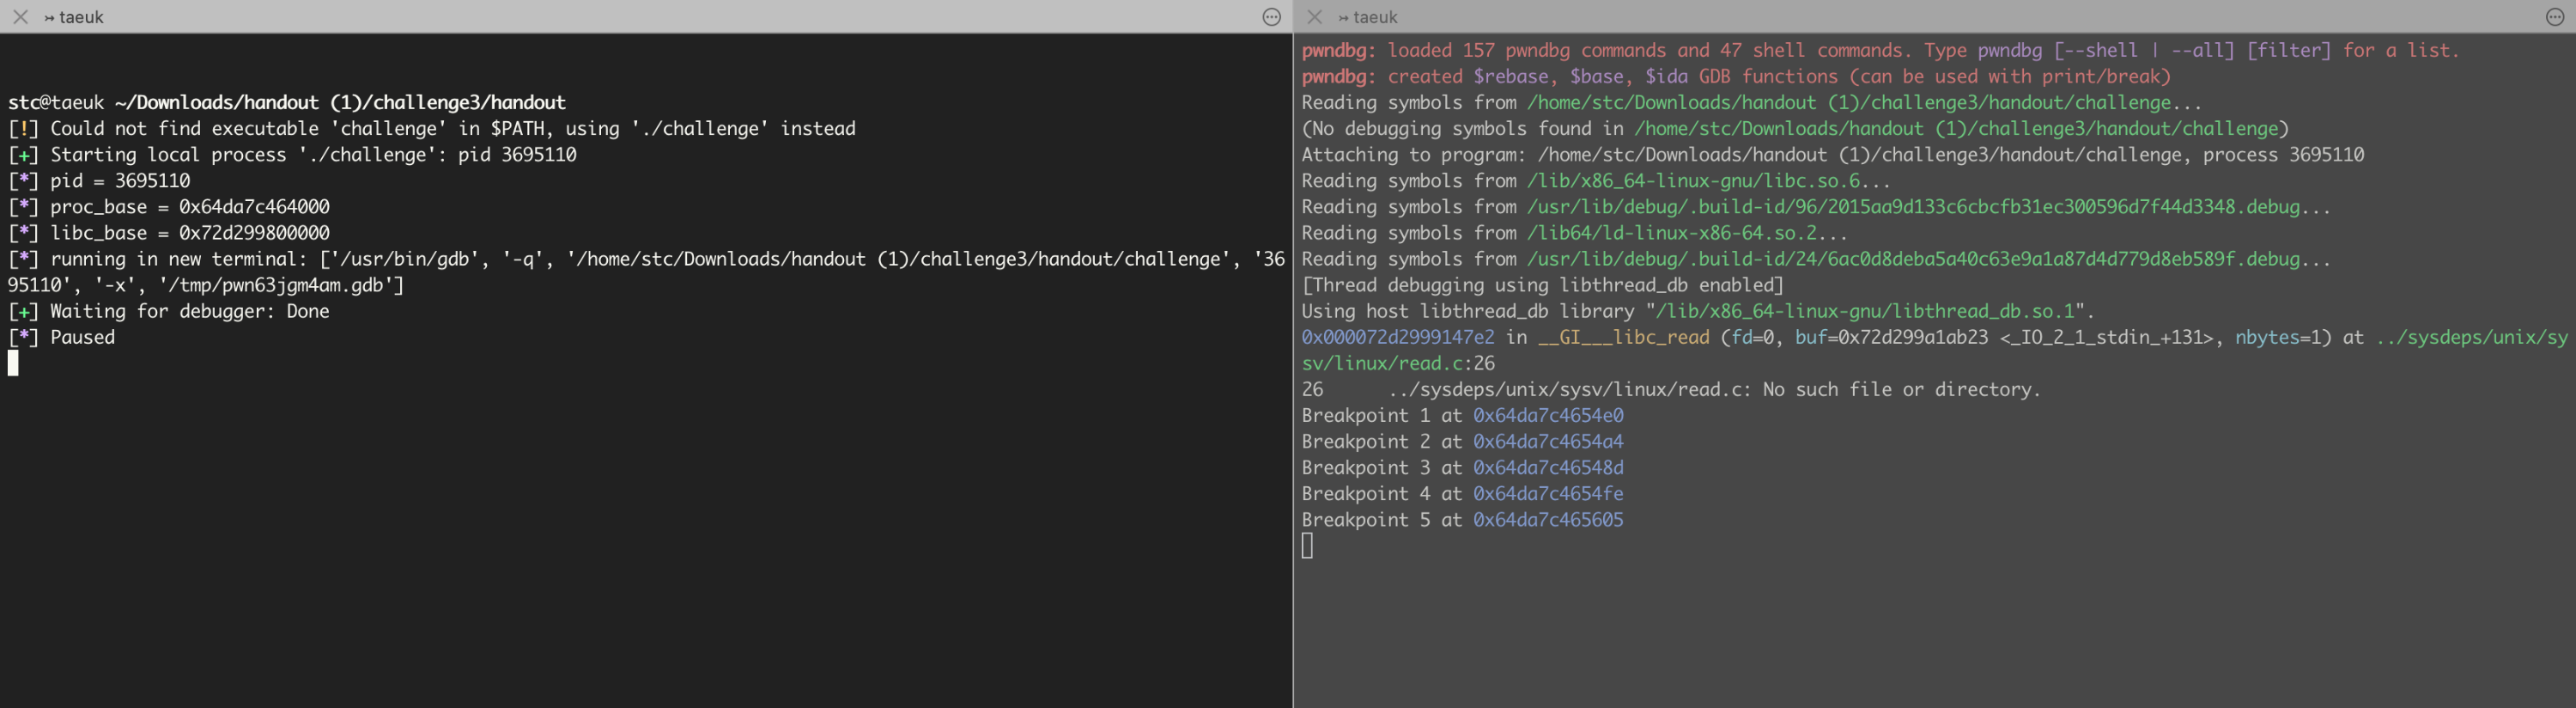Click 'pwndbg: loaded 157 pwndbg commands' line
This screenshot has width=2576, height=708.
coord(1880,50)
